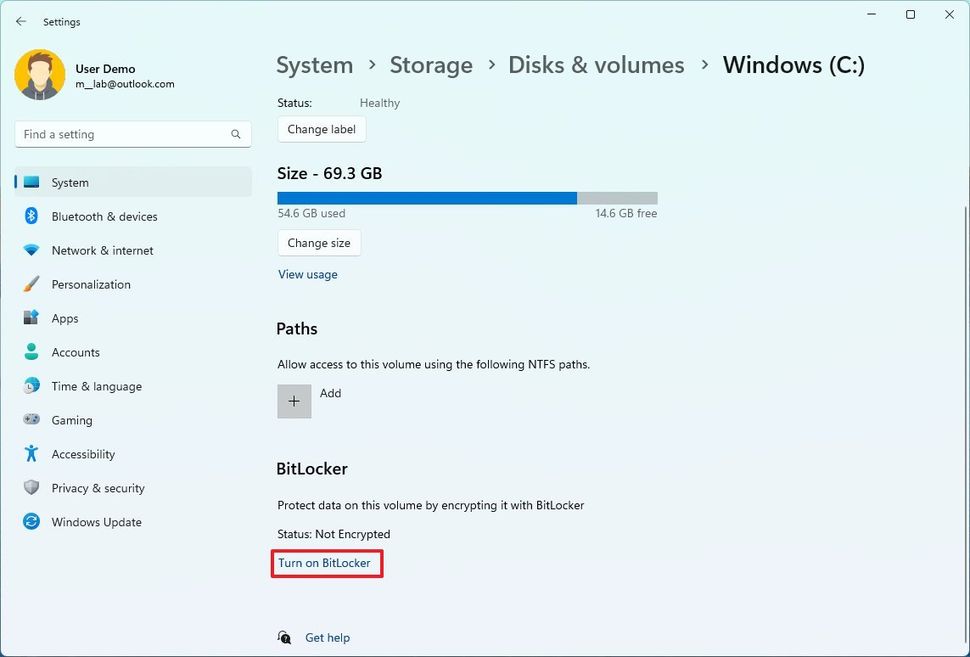Open Bluetooth & devices settings
Viewport: 970px width, 657px height.
(x=103, y=216)
